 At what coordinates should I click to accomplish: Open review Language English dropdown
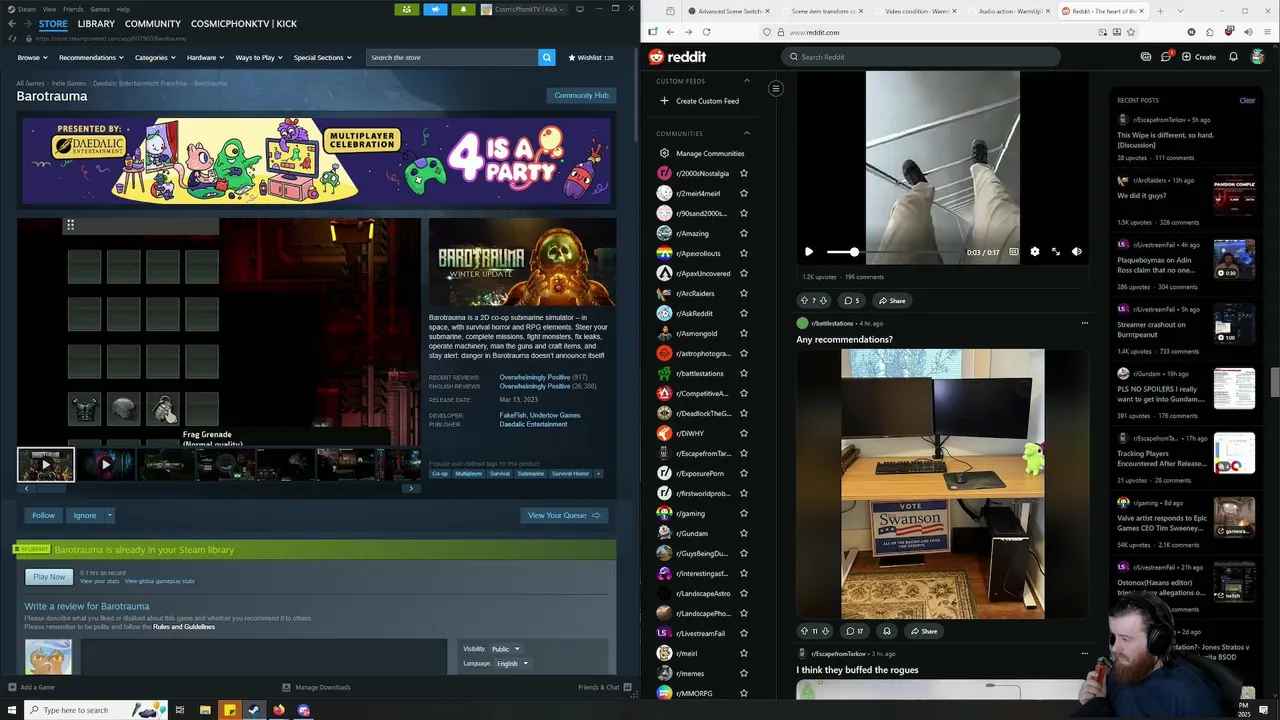[512, 663]
